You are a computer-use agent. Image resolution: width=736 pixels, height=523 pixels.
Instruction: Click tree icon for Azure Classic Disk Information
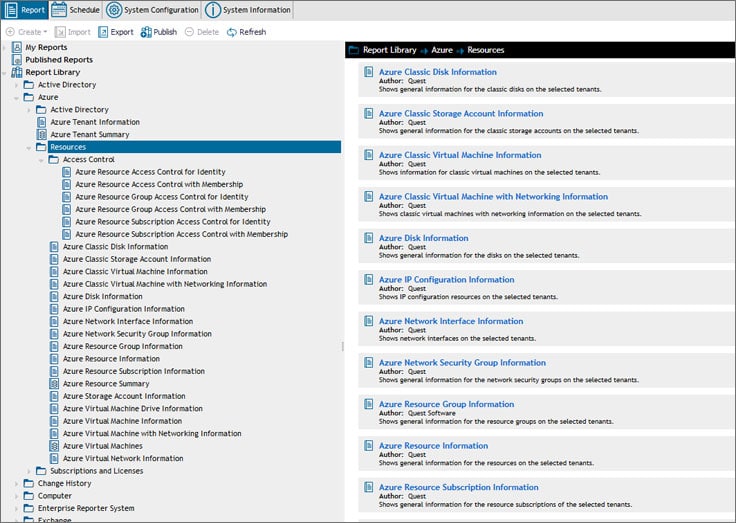pos(54,246)
